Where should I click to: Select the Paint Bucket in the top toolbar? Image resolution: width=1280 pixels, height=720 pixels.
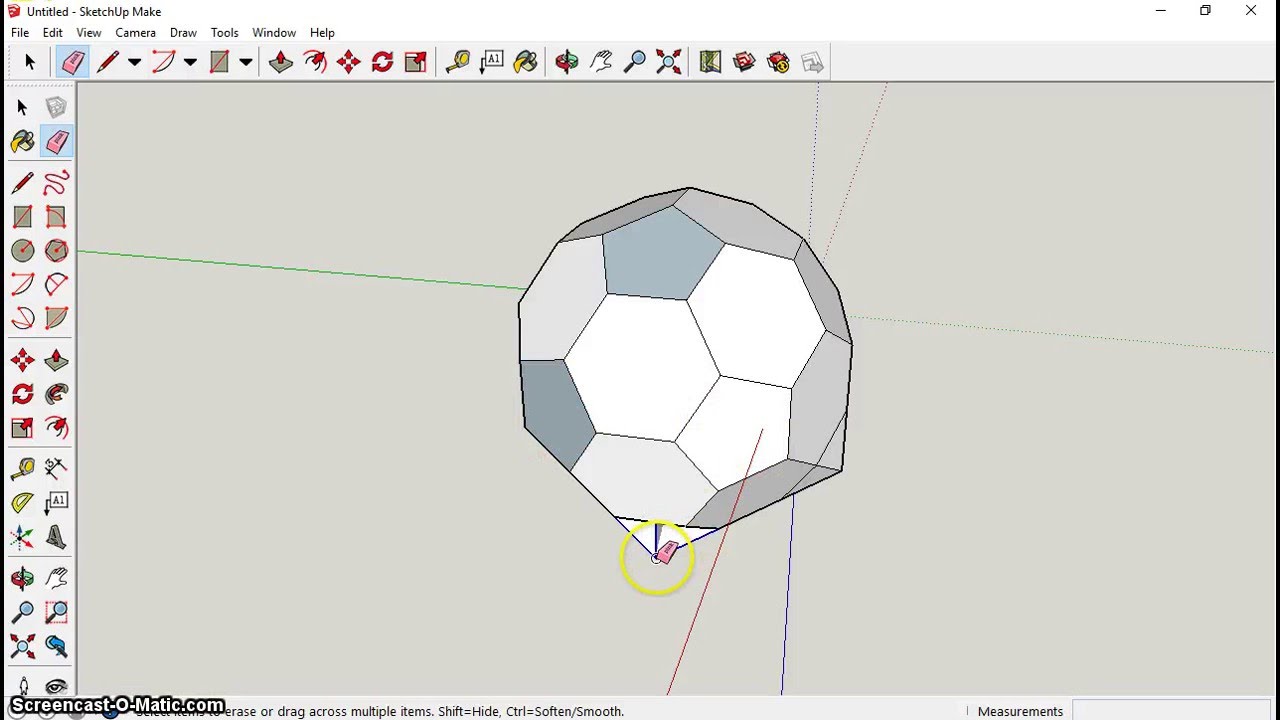click(525, 62)
